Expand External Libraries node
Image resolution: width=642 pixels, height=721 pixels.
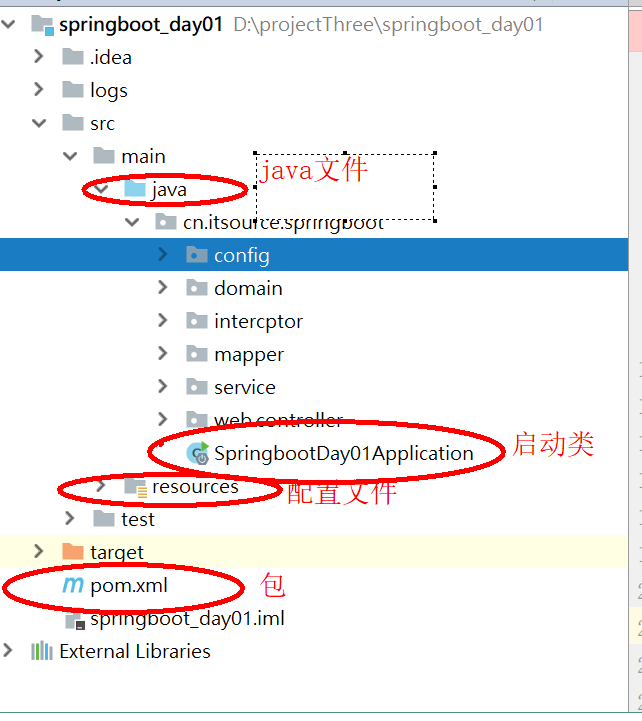[8, 650]
